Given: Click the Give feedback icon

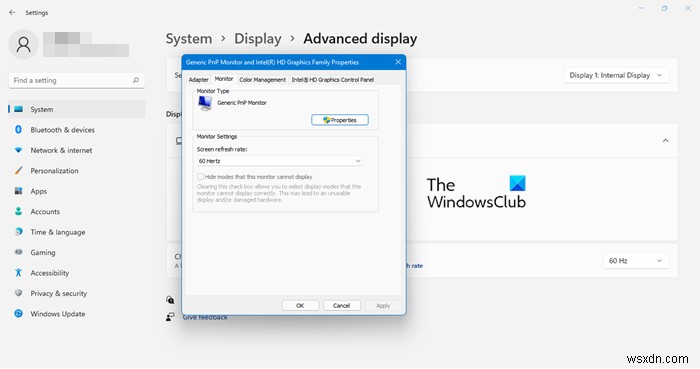Looking at the screenshot, I should (x=170, y=317).
